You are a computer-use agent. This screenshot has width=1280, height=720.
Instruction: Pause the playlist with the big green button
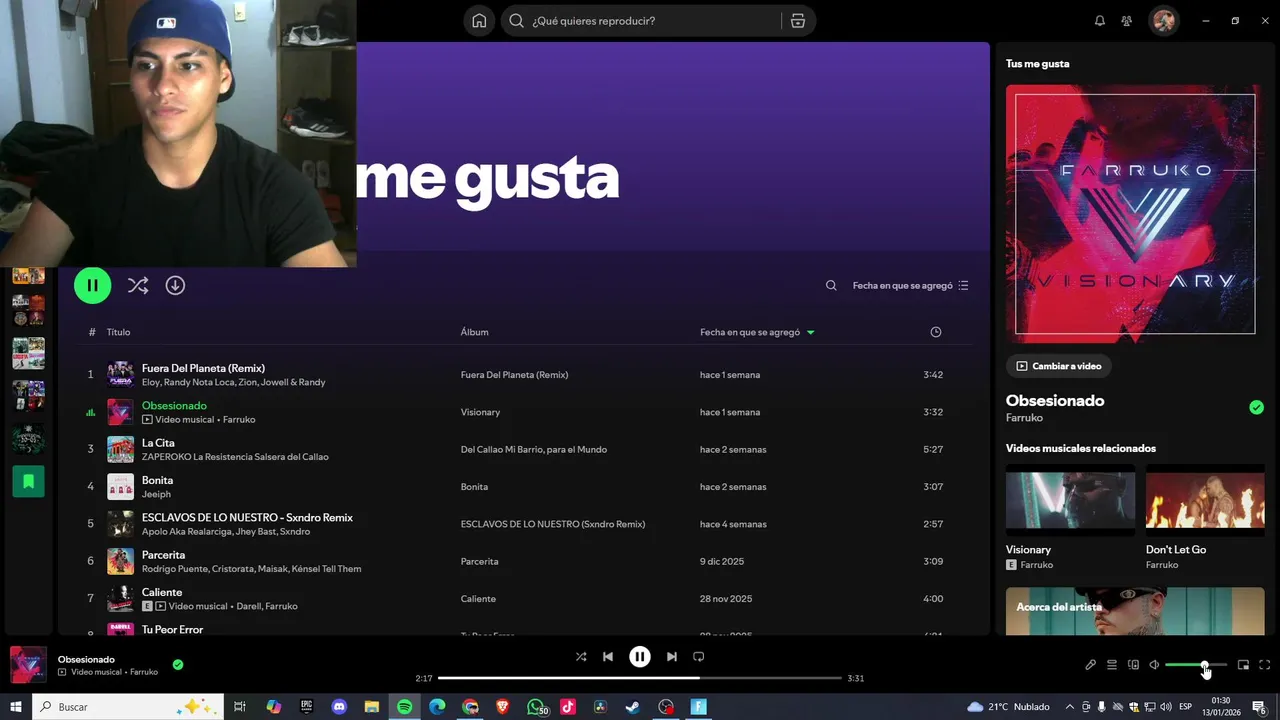coord(92,285)
